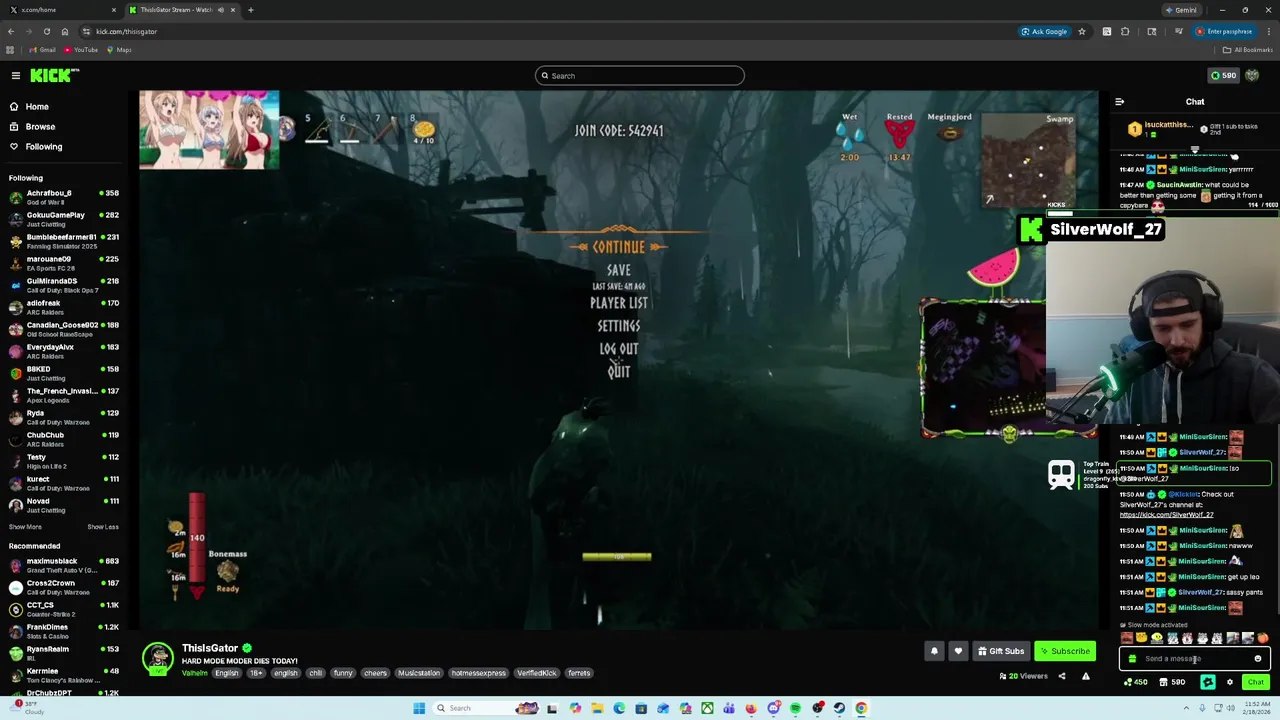
Task: Collapse the chat panel arrow icon
Action: (x=1119, y=101)
